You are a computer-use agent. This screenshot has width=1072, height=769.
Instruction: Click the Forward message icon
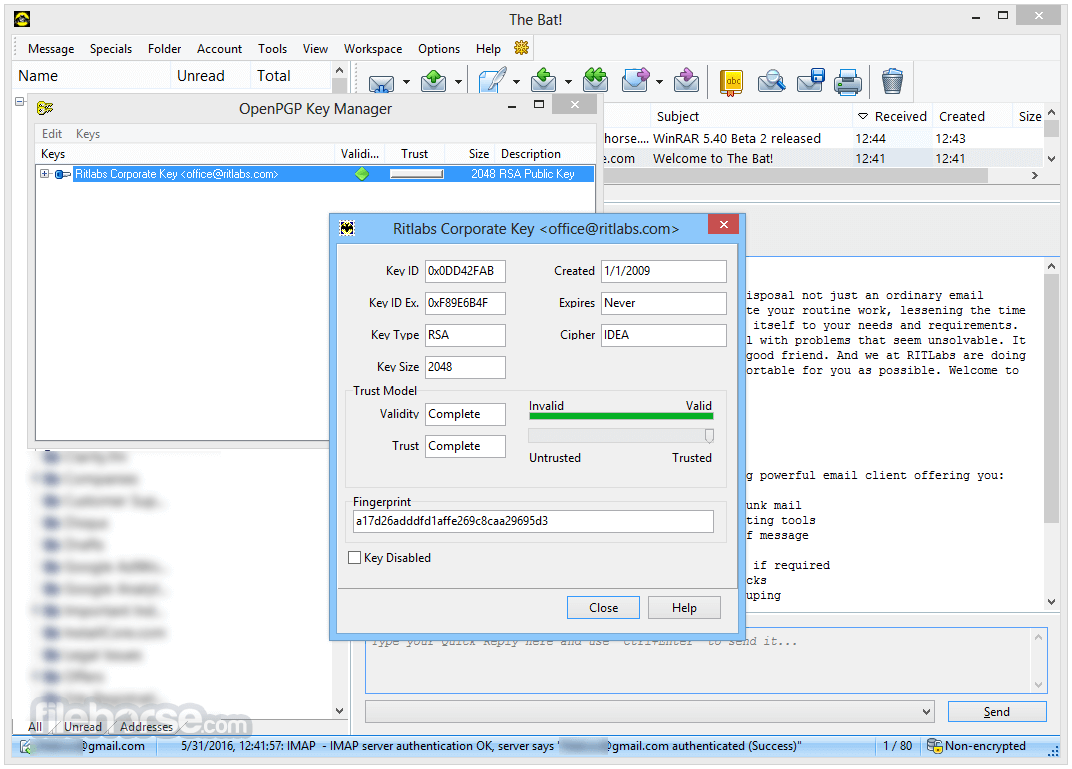tap(635, 80)
